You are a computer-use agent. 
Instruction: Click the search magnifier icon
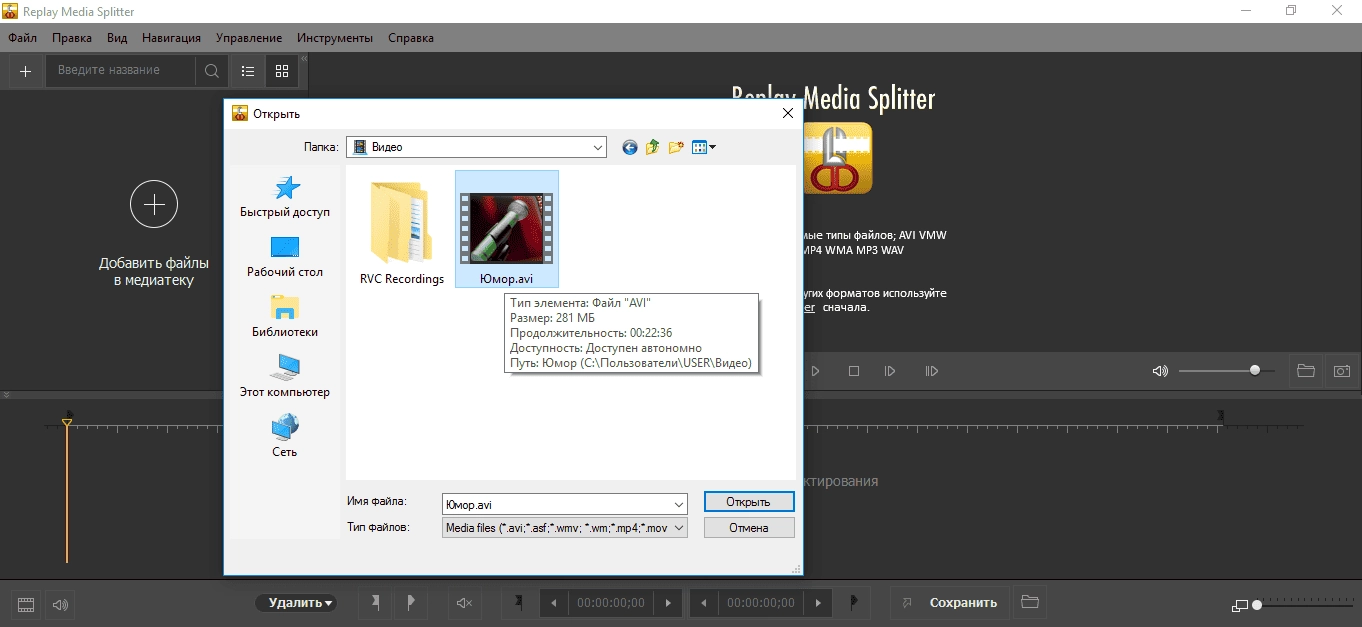tap(211, 71)
